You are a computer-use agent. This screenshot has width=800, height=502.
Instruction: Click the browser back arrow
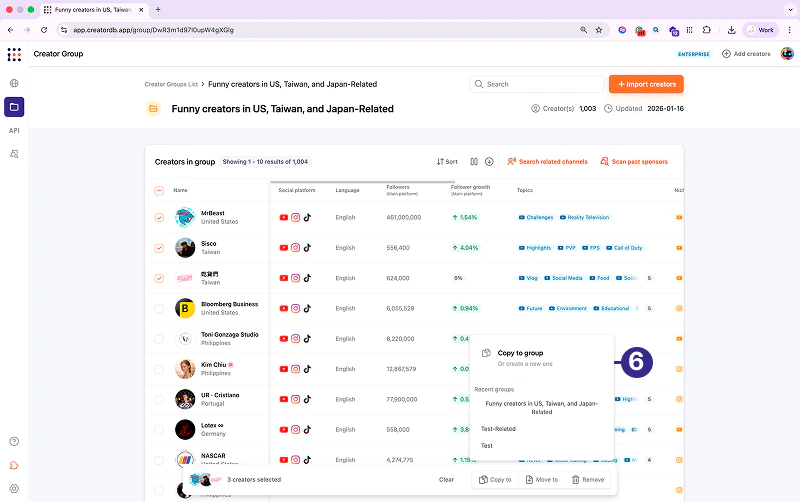pos(10,30)
